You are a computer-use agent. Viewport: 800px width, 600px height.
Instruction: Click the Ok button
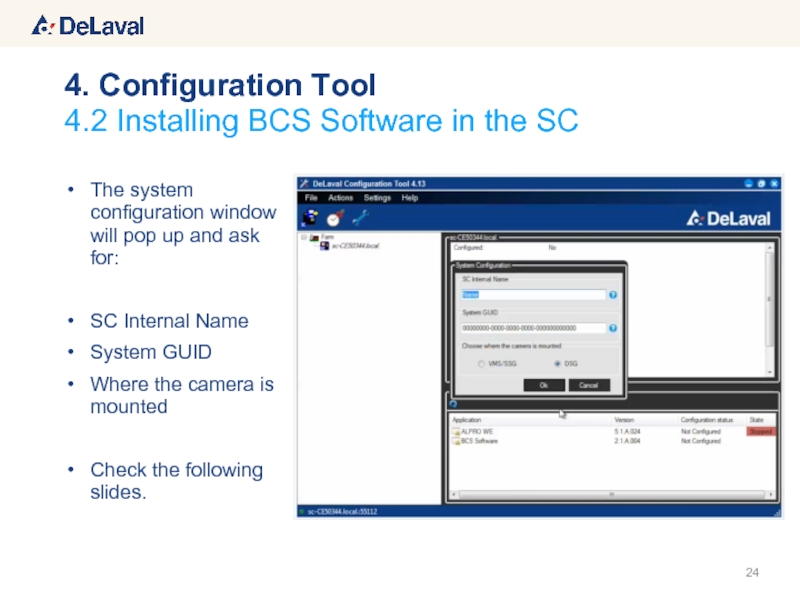544,385
